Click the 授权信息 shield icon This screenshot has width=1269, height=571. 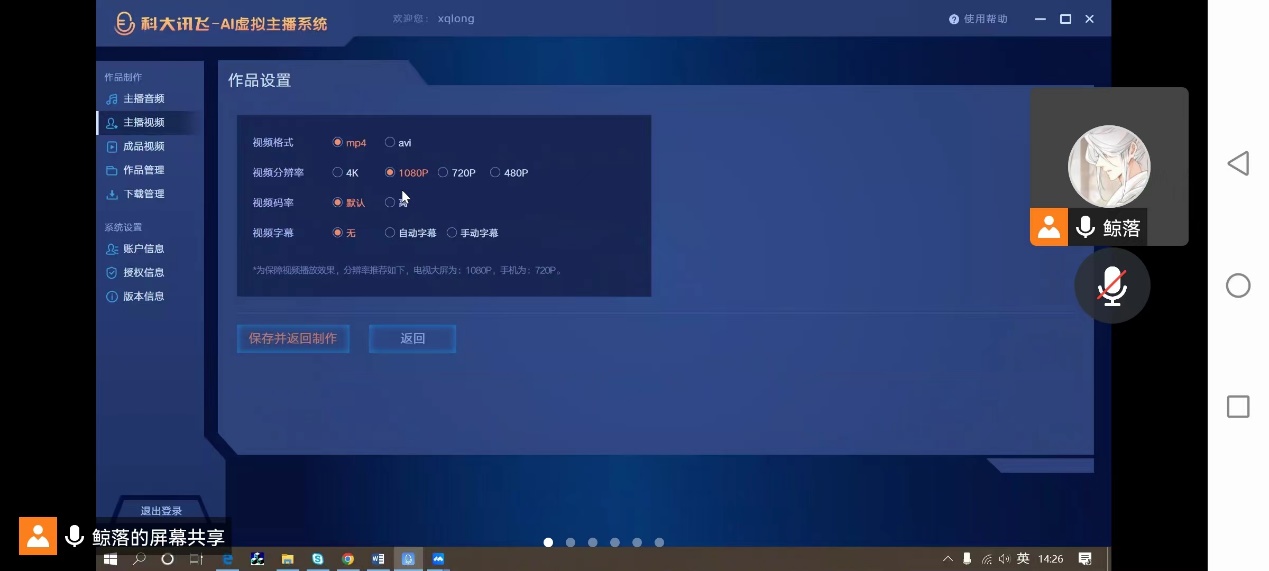coord(112,273)
